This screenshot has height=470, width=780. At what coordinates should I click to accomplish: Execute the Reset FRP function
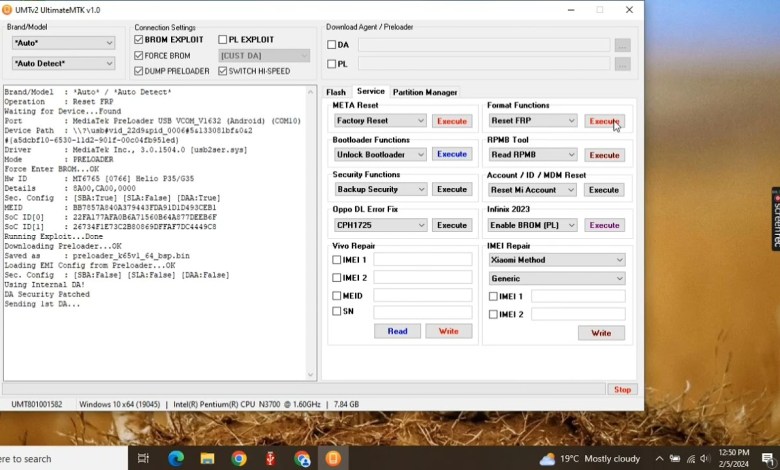[x=604, y=121]
